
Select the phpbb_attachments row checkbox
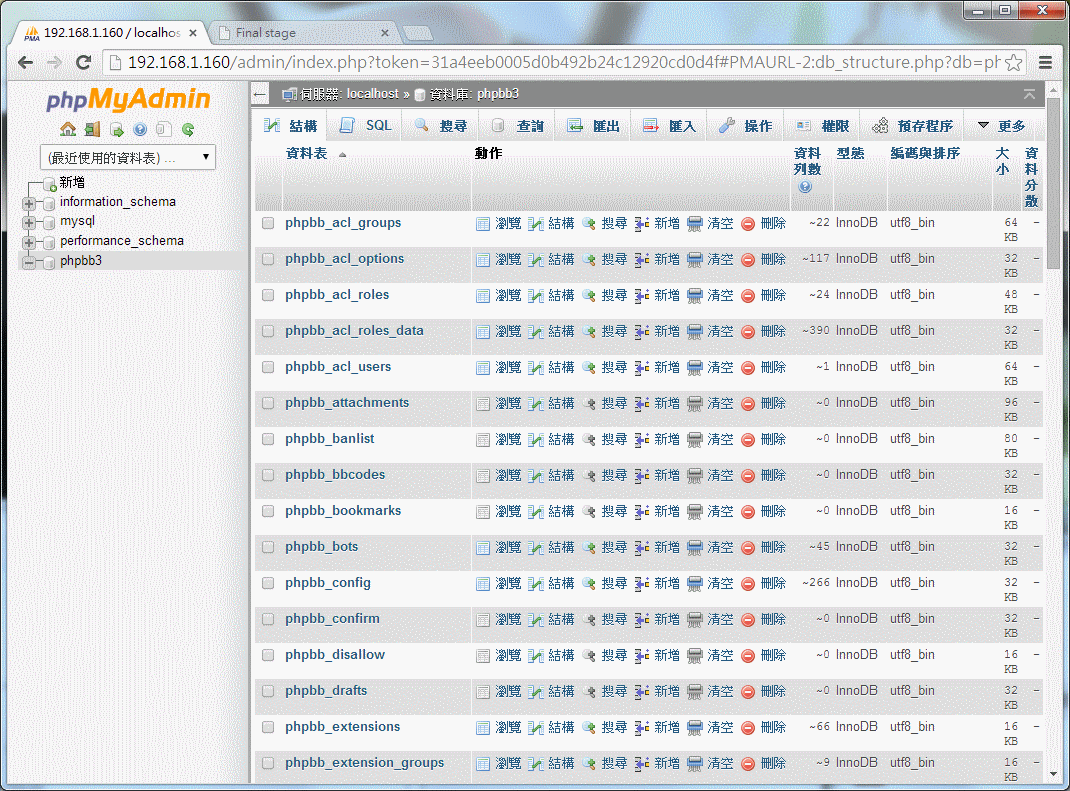268,403
